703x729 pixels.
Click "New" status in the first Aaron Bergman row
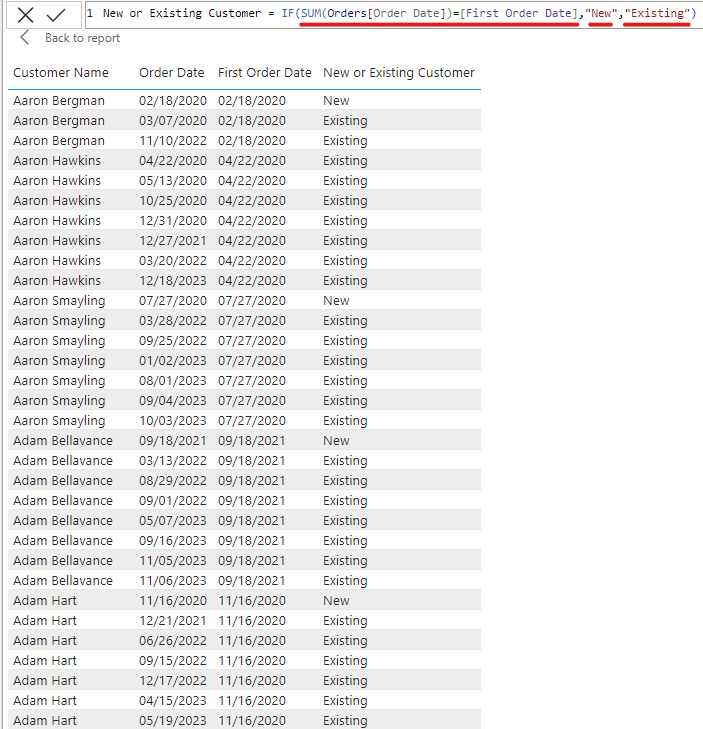click(x=336, y=101)
